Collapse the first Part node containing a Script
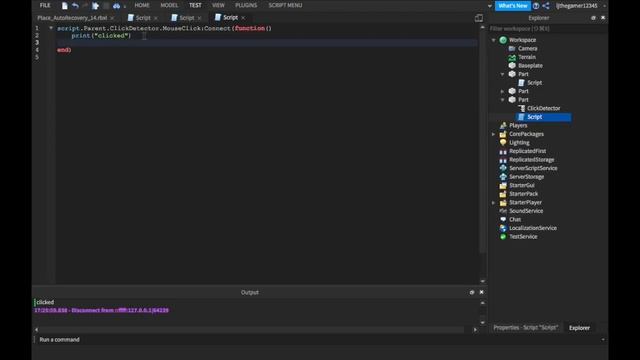 [x=502, y=74]
